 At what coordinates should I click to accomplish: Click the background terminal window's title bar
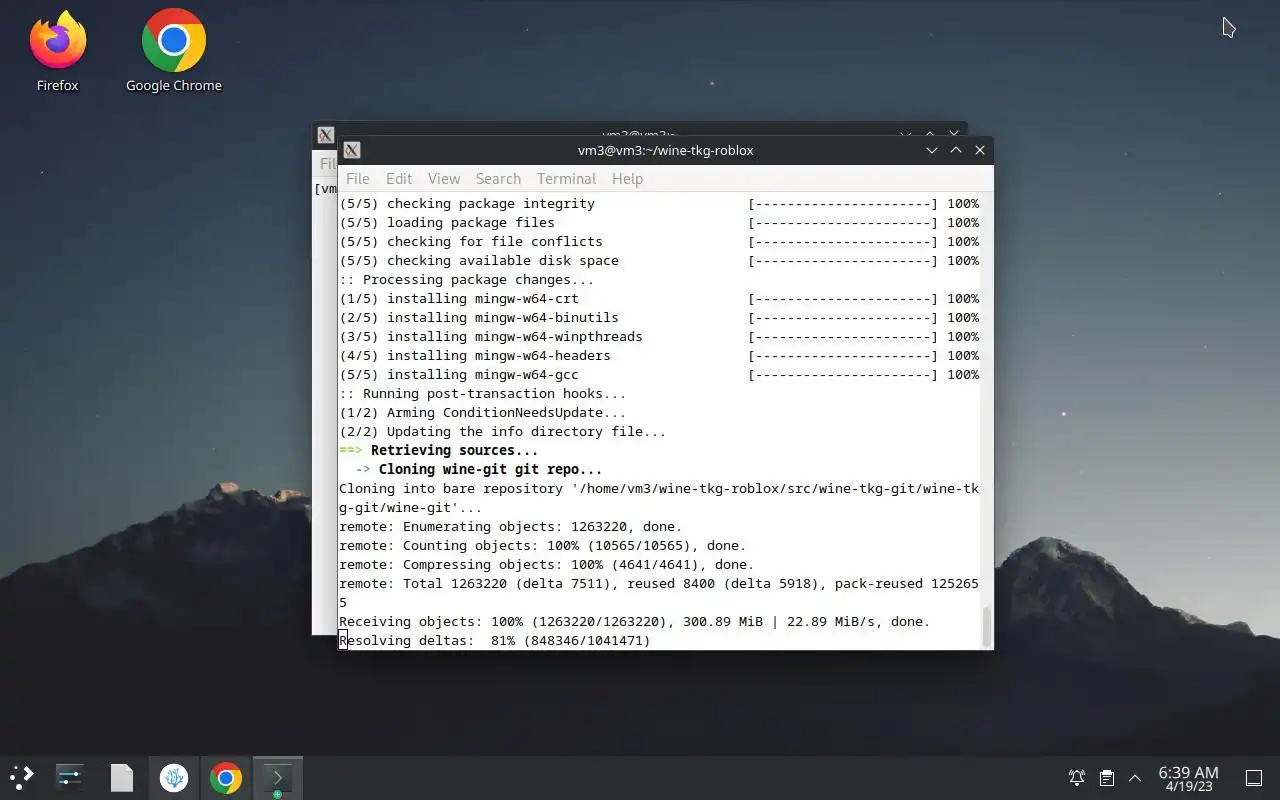(x=640, y=130)
